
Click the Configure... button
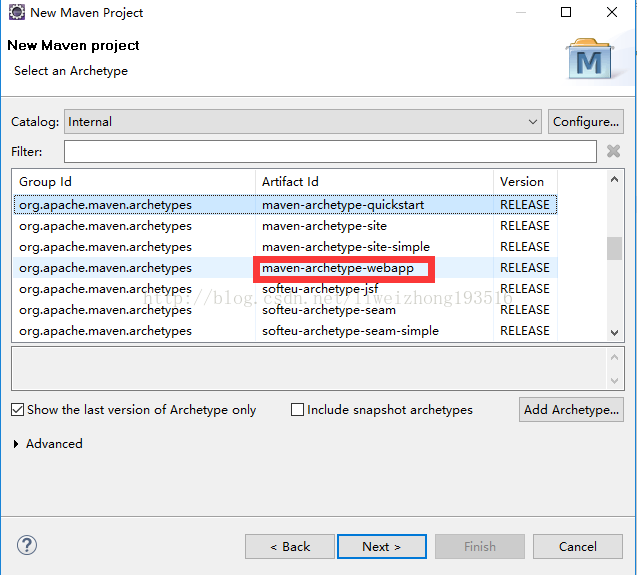click(585, 122)
